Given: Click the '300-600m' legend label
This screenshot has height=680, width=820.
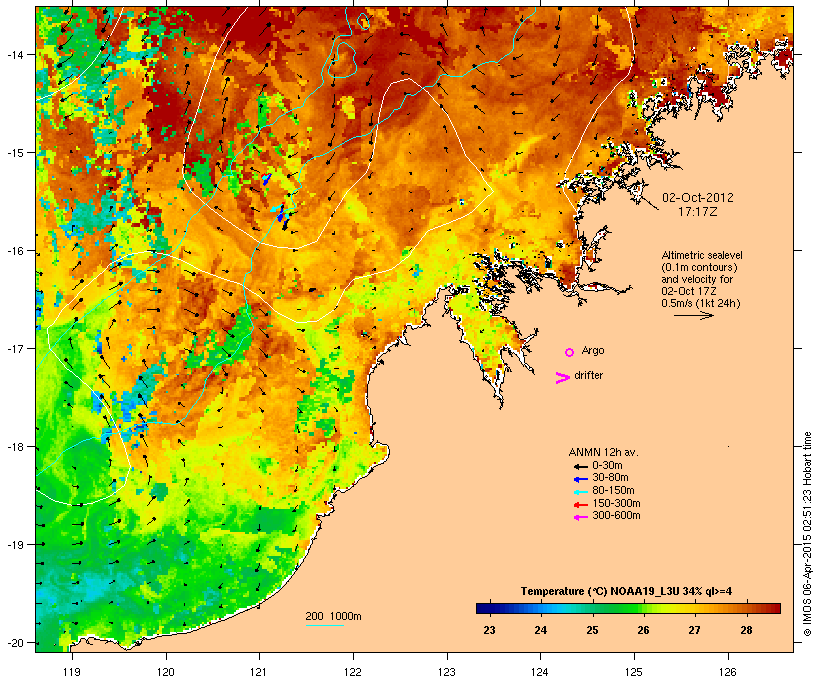Looking at the screenshot, I should click(x=616, y=516).
